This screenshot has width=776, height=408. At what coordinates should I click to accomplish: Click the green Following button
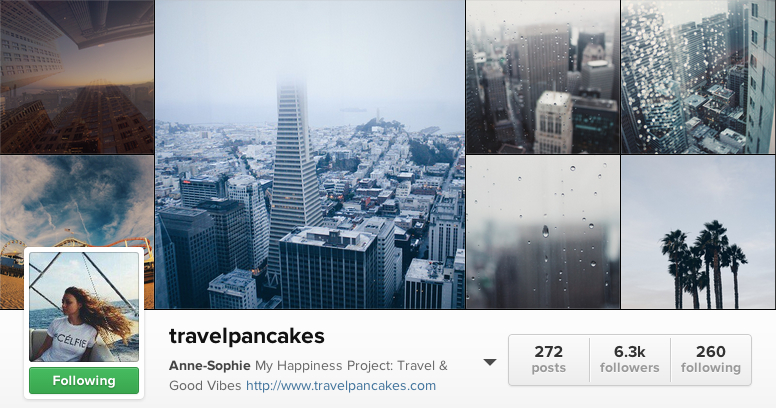pos(84,380)
